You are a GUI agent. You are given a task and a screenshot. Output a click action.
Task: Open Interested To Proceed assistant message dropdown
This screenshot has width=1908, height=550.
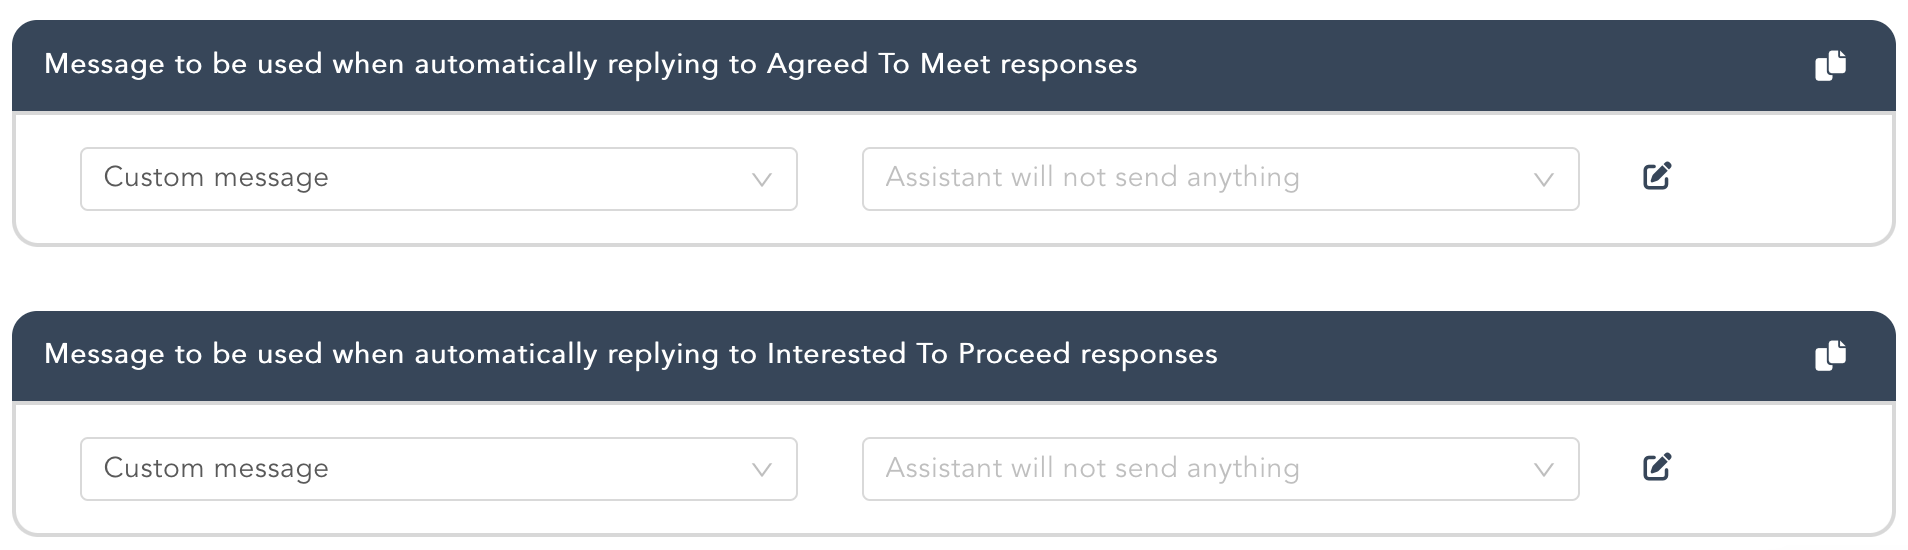tap(1220, 469)
